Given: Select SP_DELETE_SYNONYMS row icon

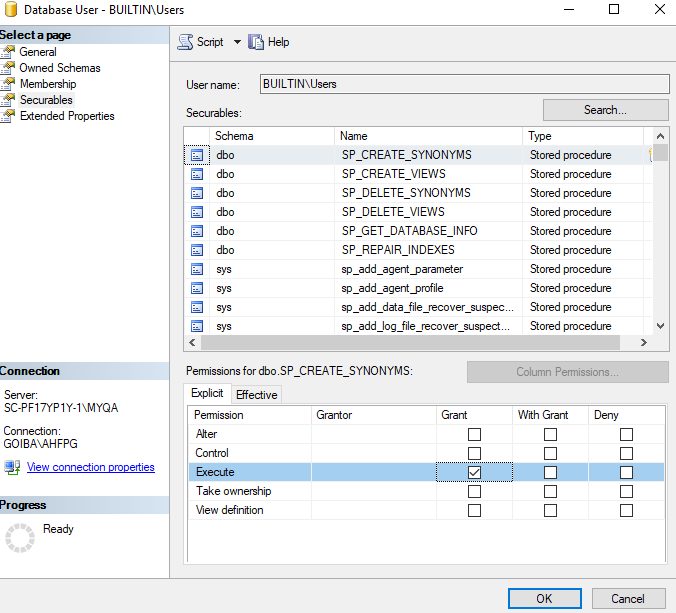Looking at the screenshot, I should [x=197, y=193].
